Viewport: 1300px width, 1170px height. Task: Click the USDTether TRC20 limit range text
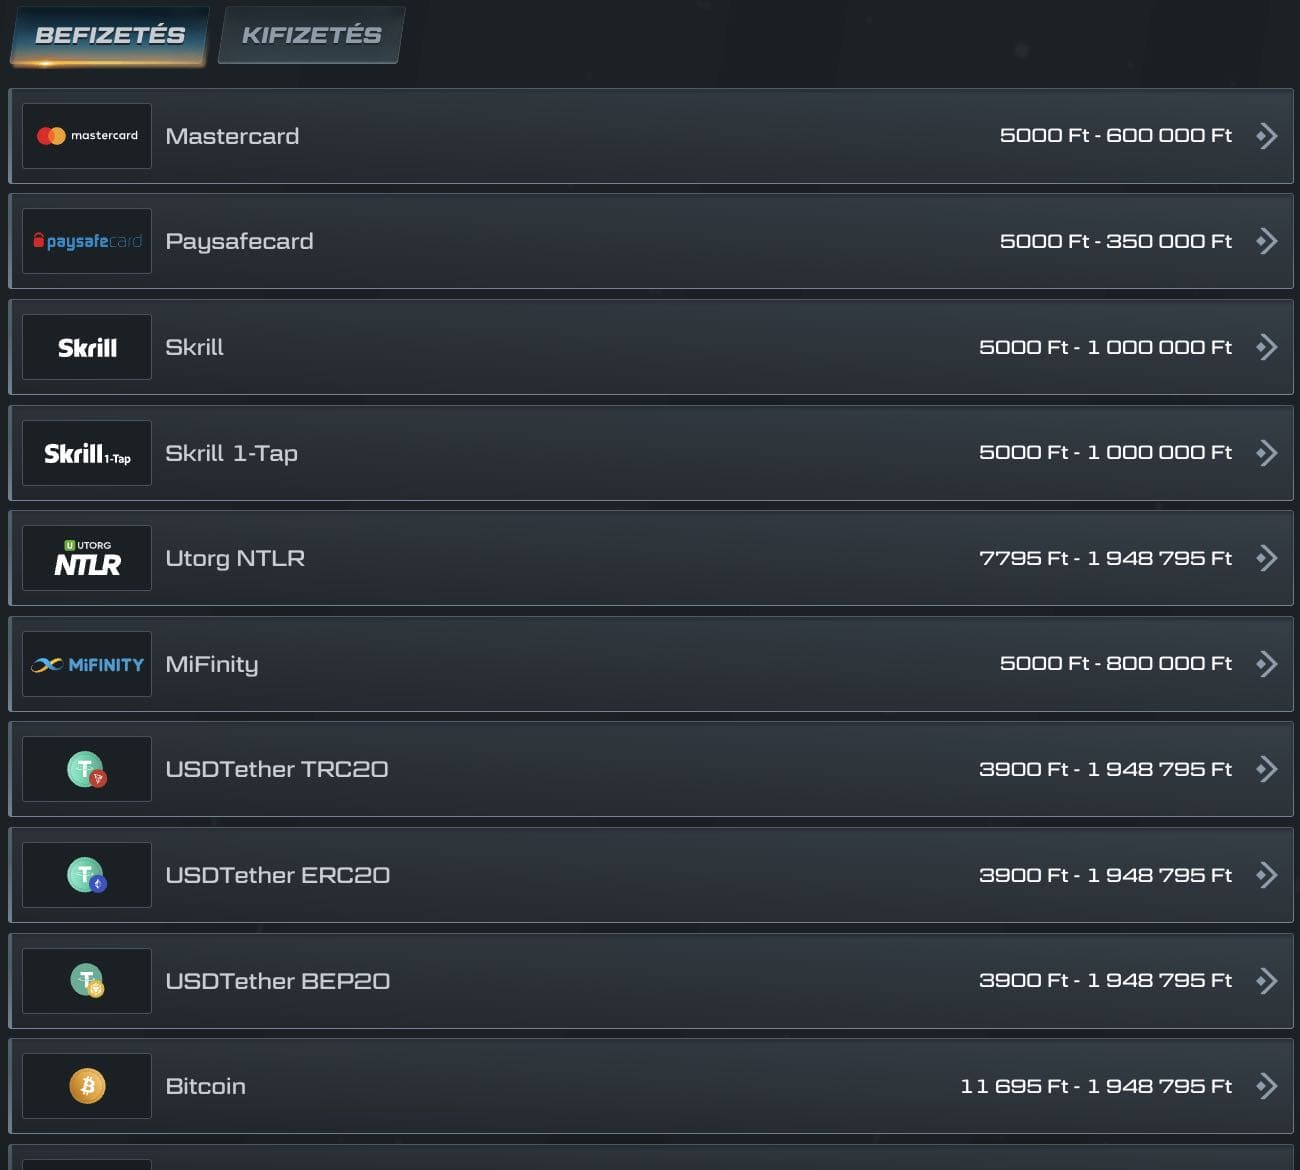pyautogui.click(x=1105, y=769)
